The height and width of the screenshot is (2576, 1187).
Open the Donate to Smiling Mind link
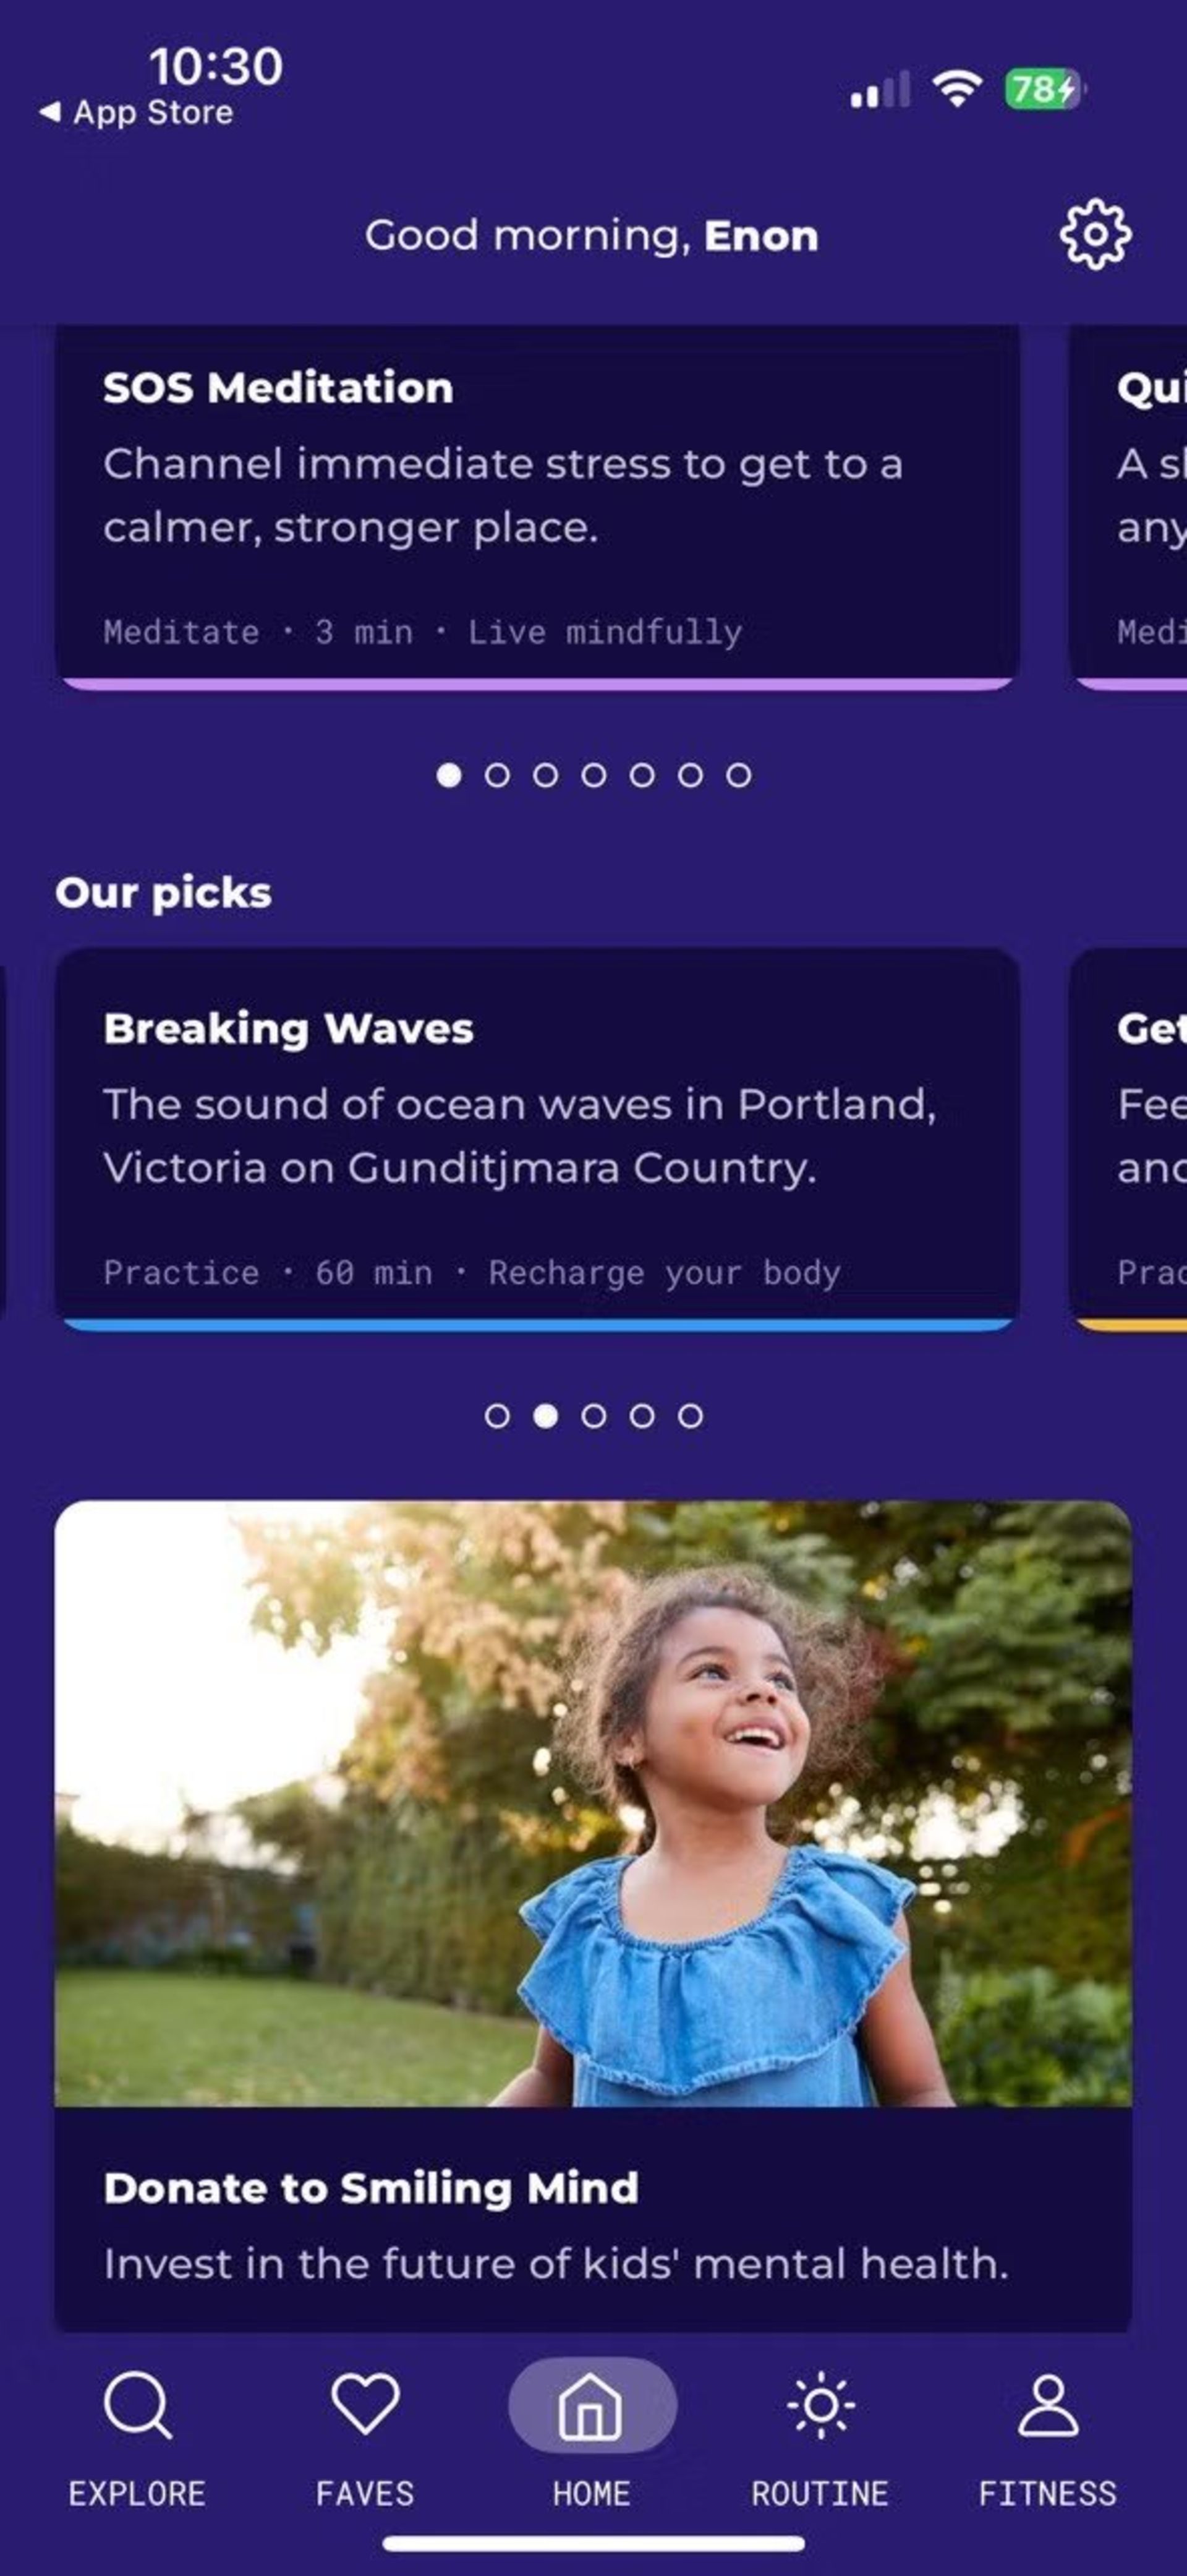tap(371, 2188)
